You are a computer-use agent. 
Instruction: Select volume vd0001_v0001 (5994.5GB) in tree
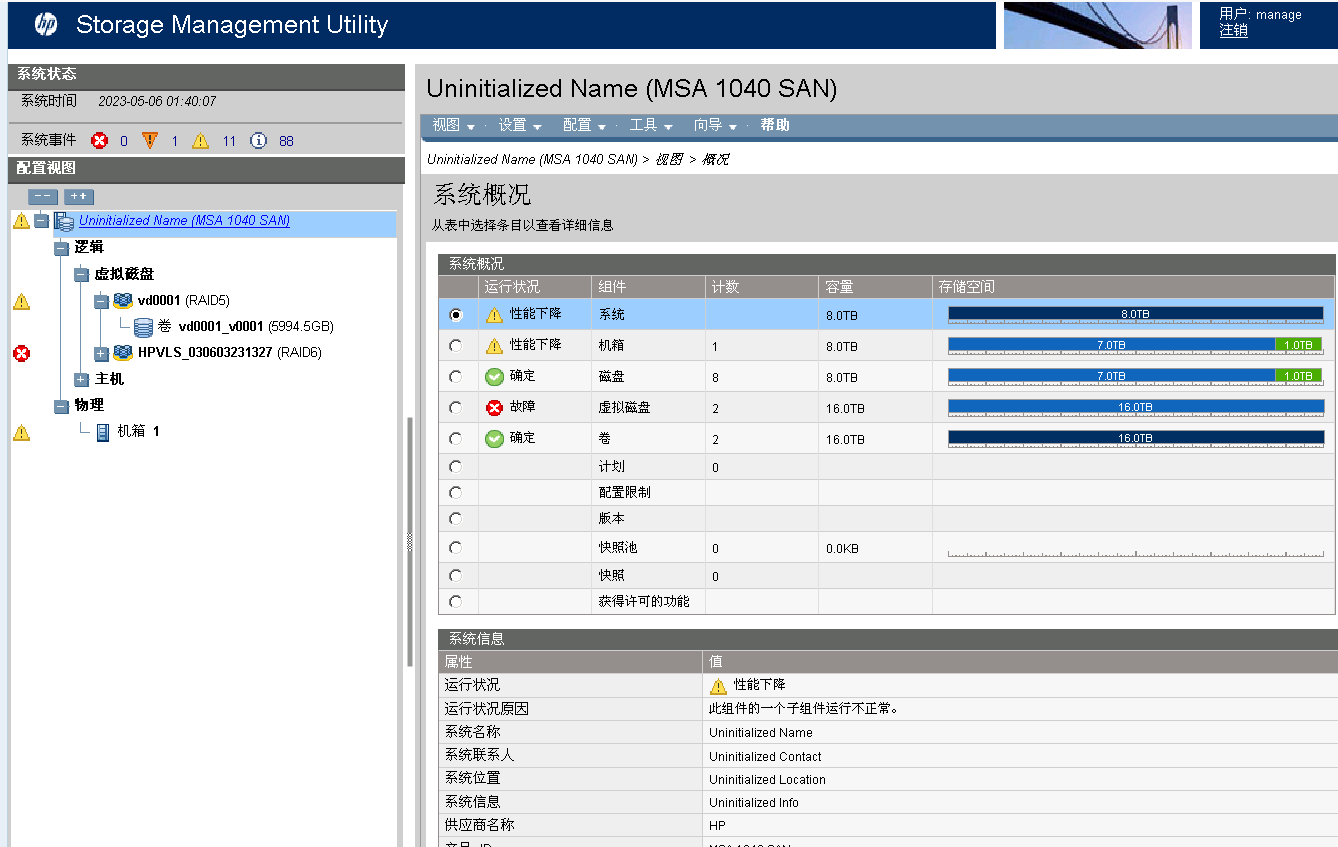click(x=246, y=327)
